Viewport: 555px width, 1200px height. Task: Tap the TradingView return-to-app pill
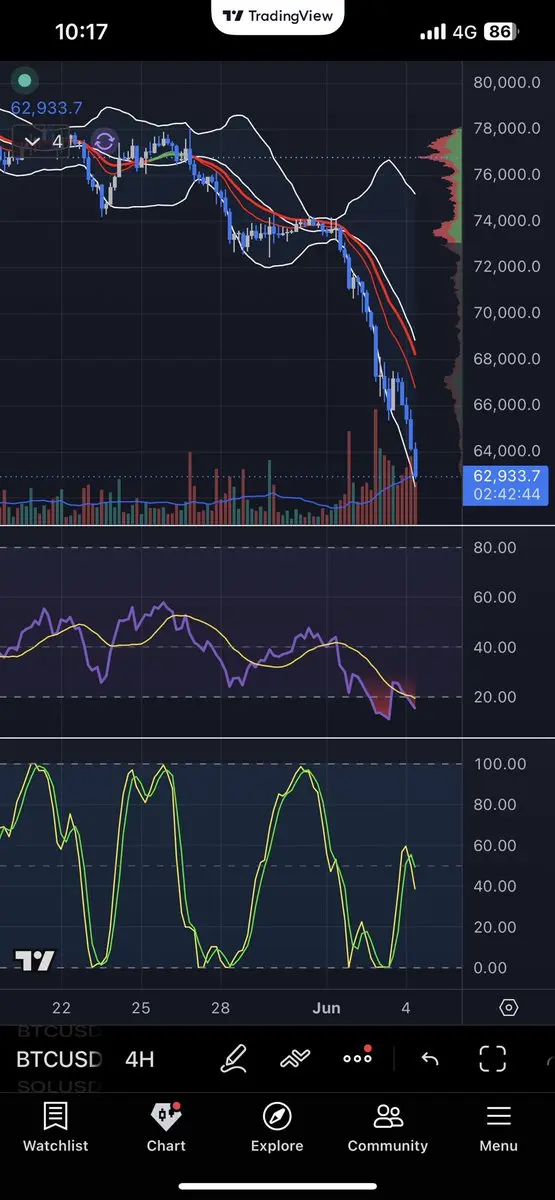(278, 16)
